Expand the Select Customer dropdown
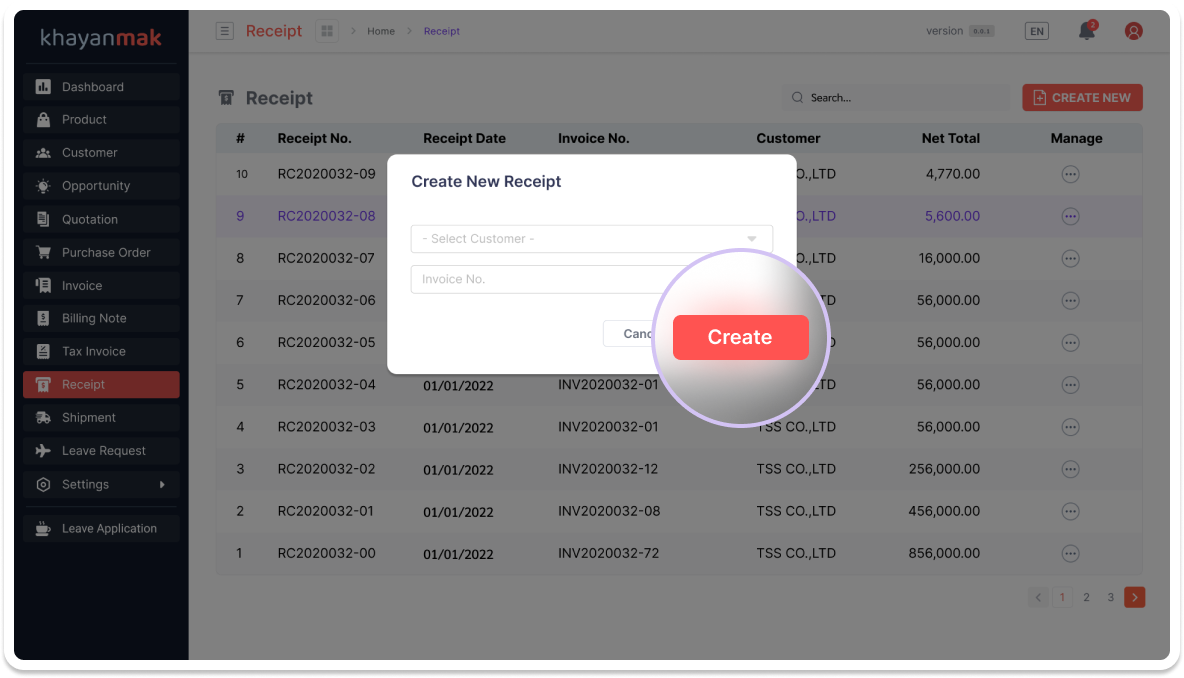 click(x=591, y=239)
